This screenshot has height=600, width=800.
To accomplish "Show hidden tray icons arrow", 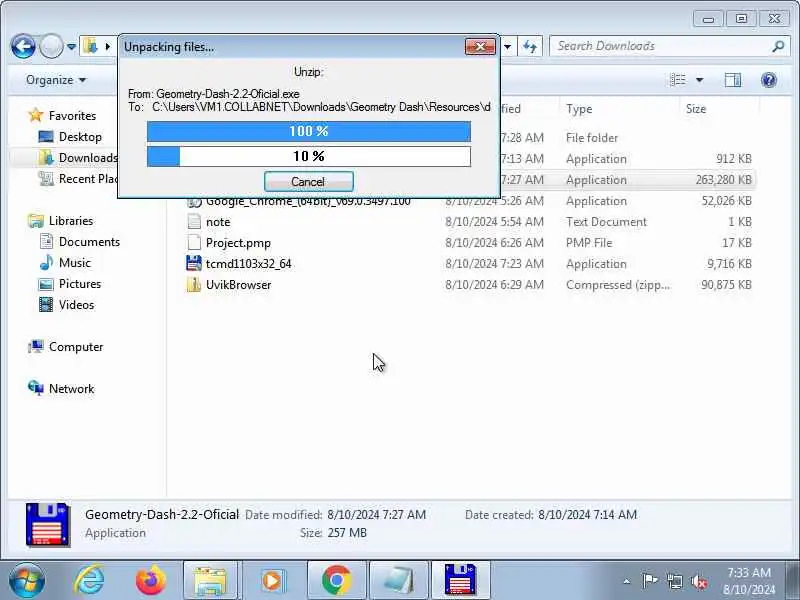I will 627,581.
